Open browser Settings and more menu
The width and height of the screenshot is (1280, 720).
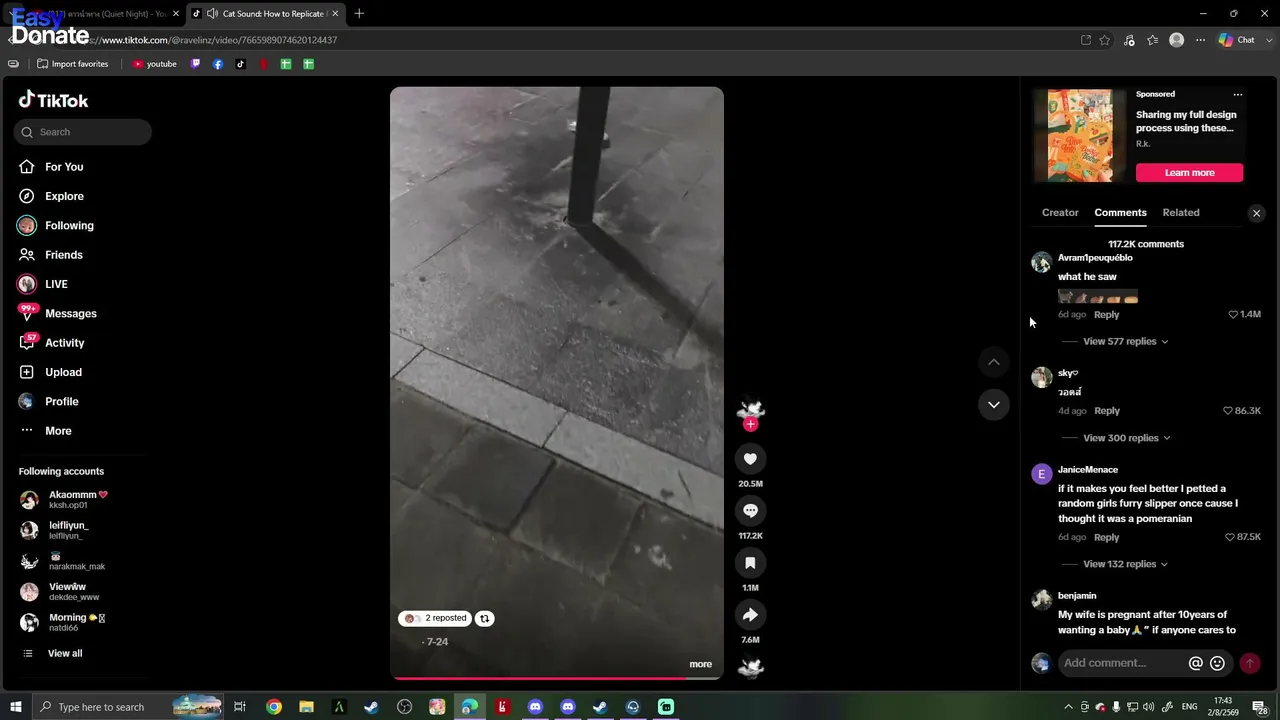(x=1201, y=40)
